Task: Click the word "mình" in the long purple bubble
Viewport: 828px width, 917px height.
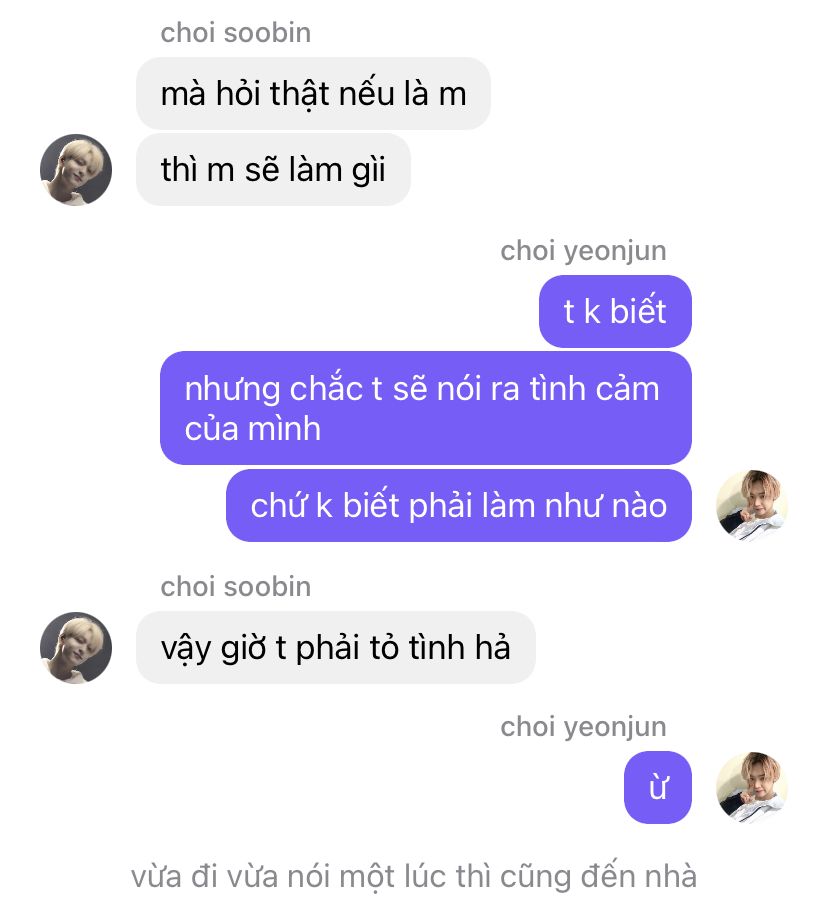Action: pos(285,429)
